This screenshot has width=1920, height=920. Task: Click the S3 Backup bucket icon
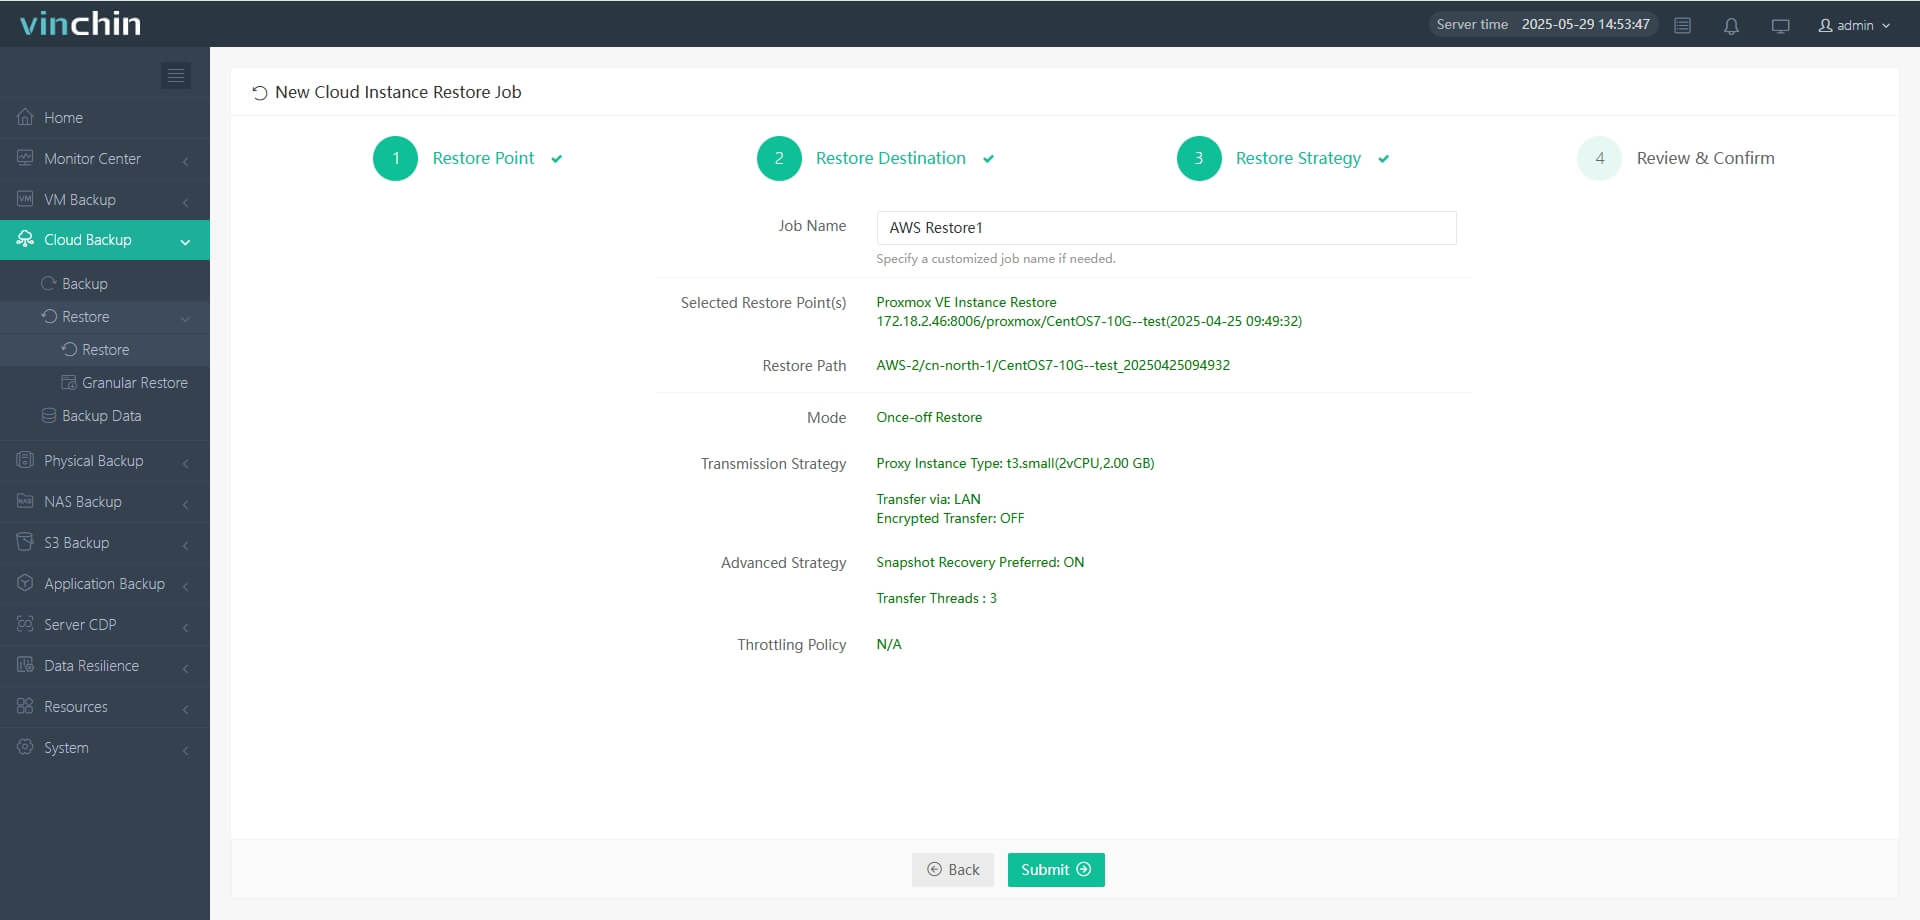coord(25,542)
